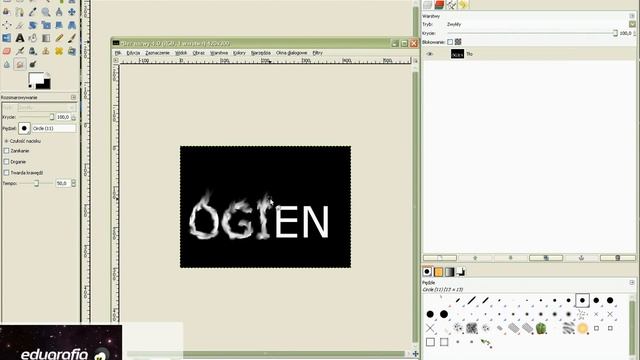This screenshot has width=640, height=360.
Task: Open the Warstwa menu
Action: 219,53
